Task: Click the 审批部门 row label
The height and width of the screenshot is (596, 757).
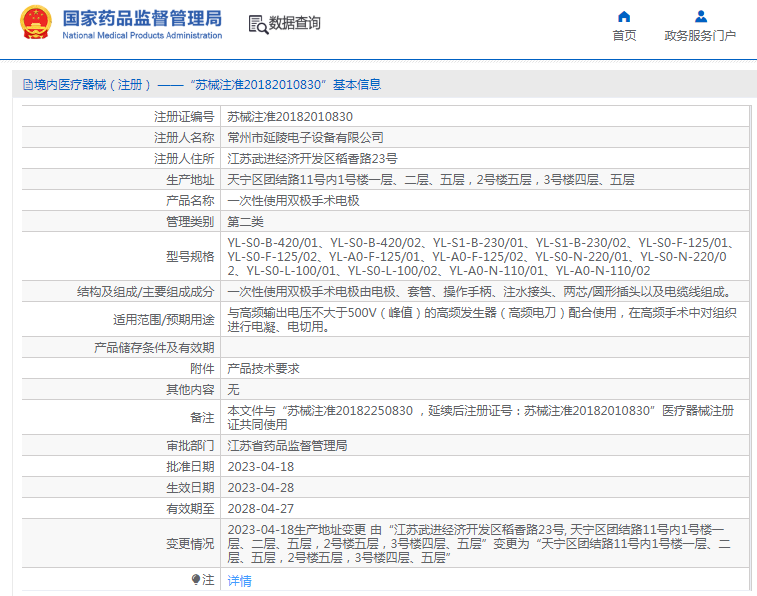Action: point(190,445)
